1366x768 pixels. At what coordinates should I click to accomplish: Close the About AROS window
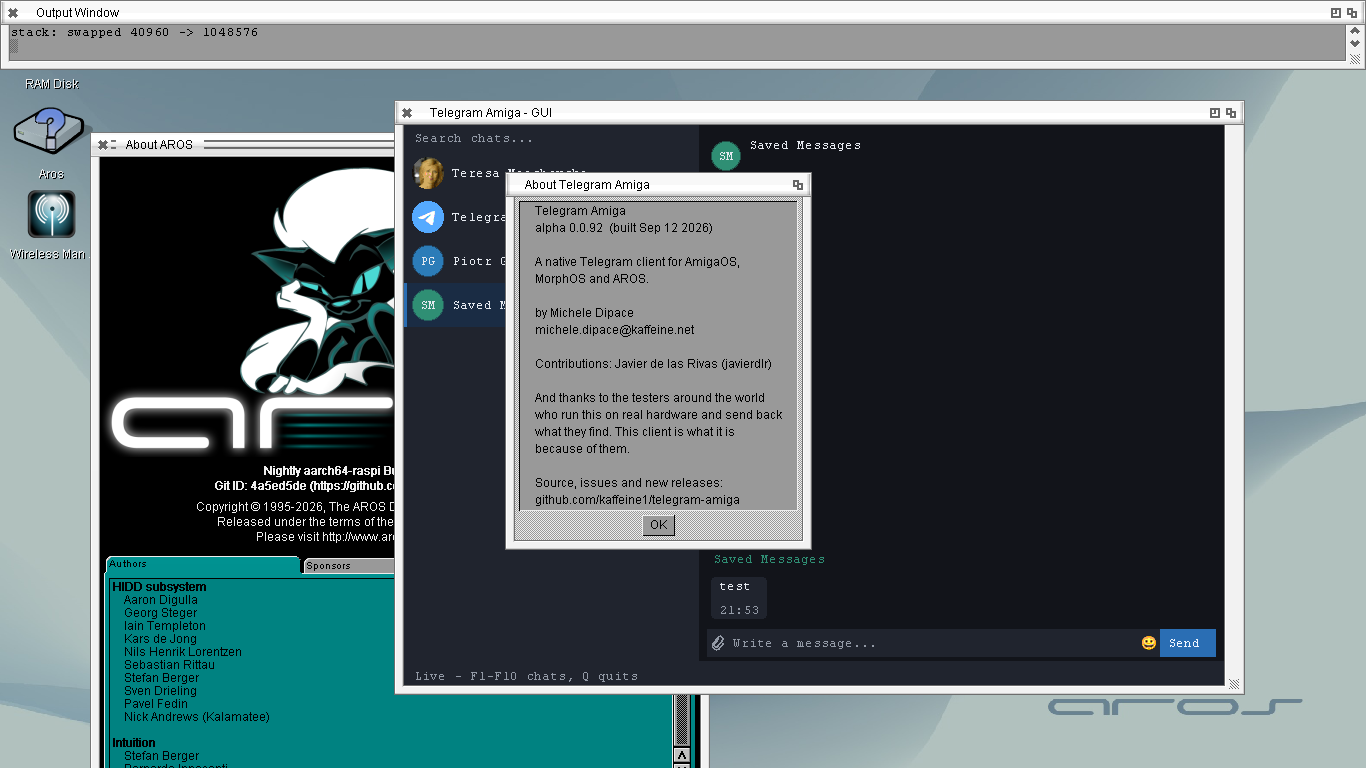point(103,145)
